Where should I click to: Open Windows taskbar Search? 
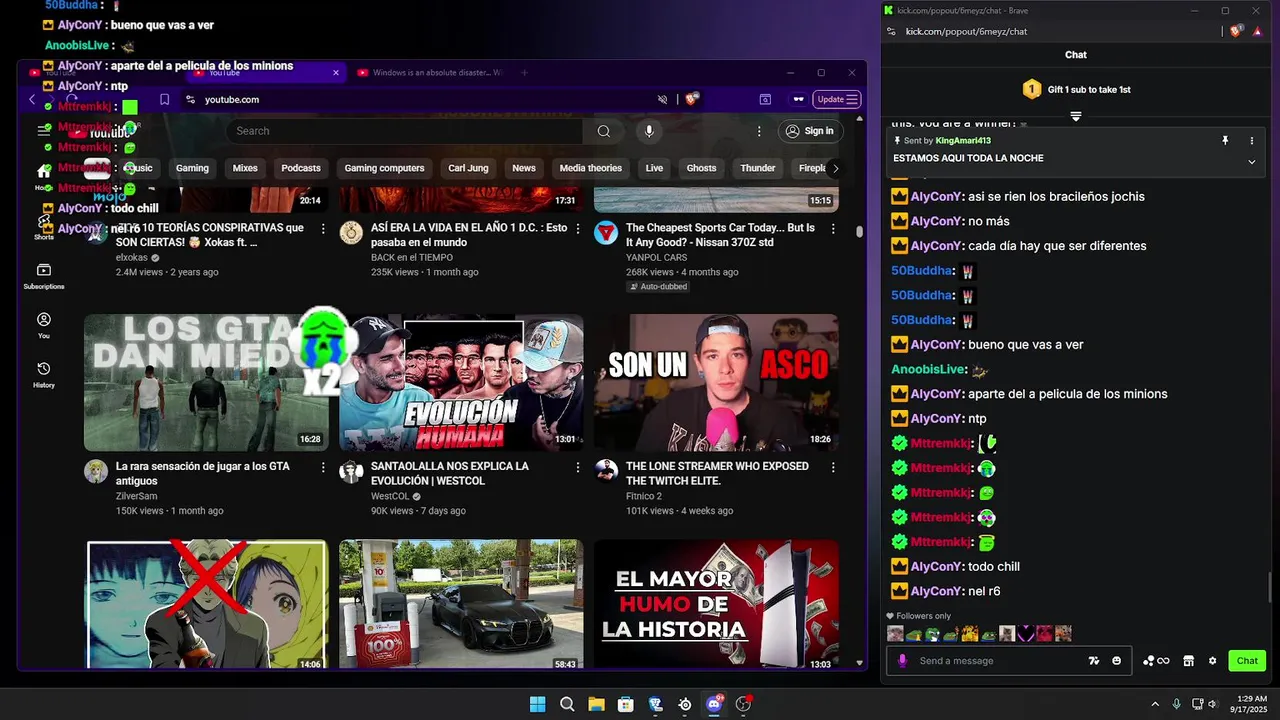[x=567, y=704]
